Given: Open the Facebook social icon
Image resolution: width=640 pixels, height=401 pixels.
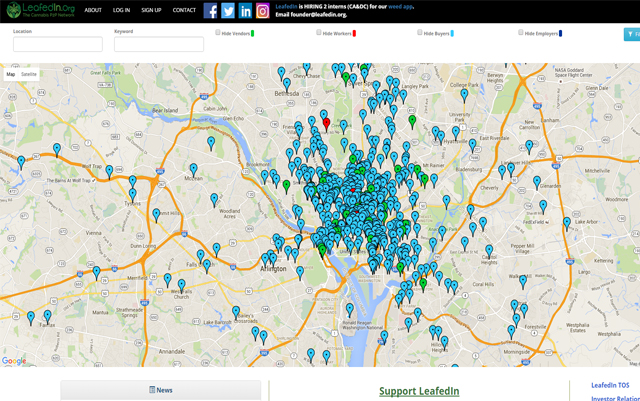Looking at the screenshot, I should click(x=211, y=11).
